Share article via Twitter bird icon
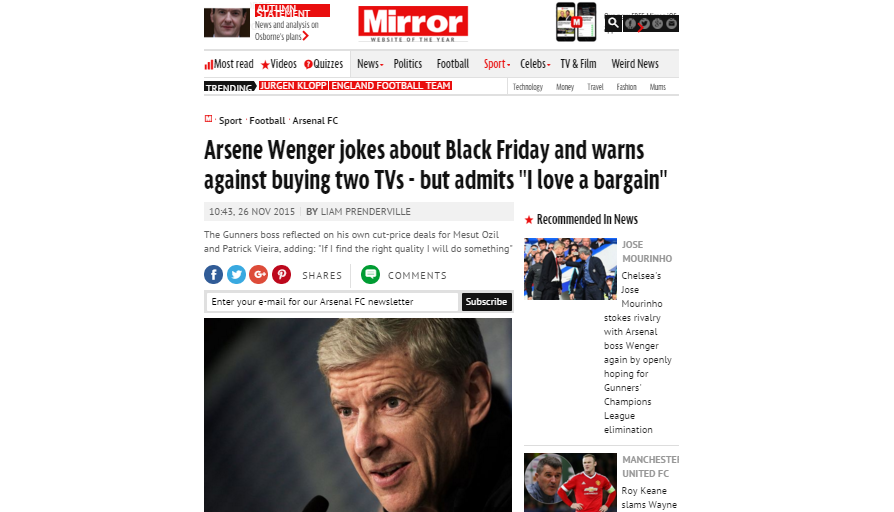 click(236, 275)
